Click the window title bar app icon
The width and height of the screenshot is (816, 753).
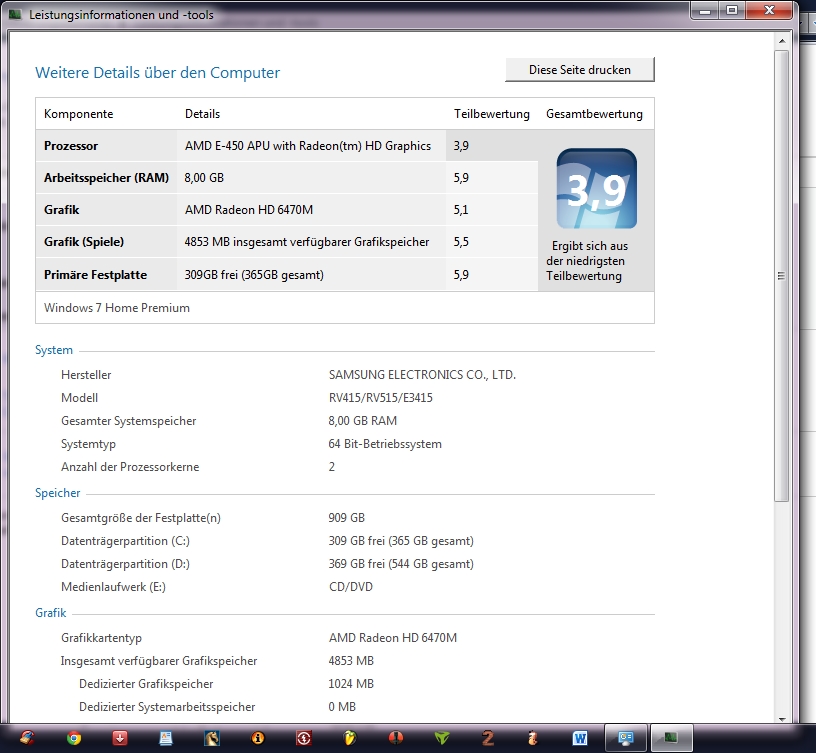[x=16, y=14]
